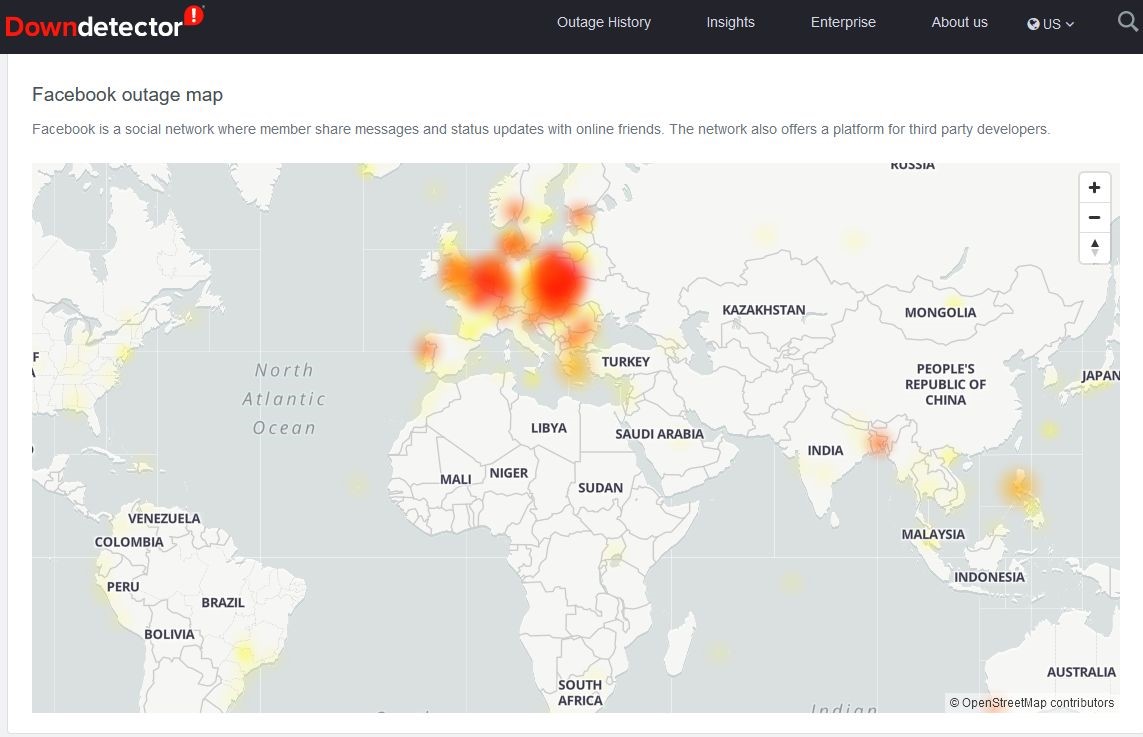Viewport: 1143px width, 737px height.
Task: Open the search magnifier icon
Action: (x=1128, y=22)
